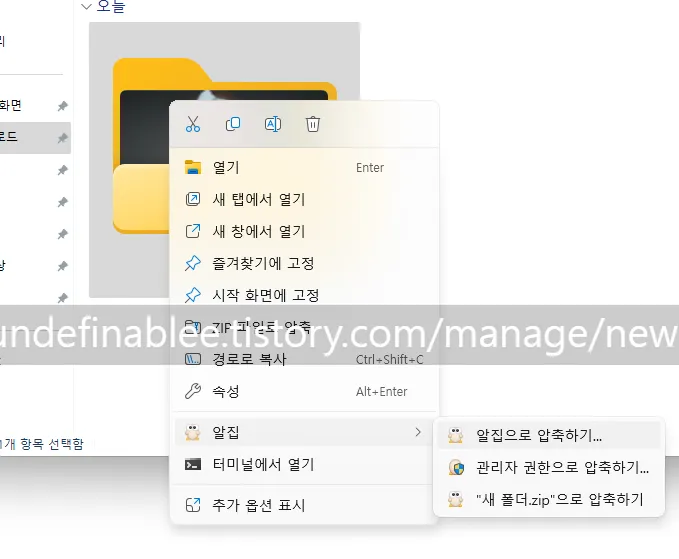The width and height of the screenshot is (679, 559).
Task: Choose 시작 화면에 고정
Action: 304,295
